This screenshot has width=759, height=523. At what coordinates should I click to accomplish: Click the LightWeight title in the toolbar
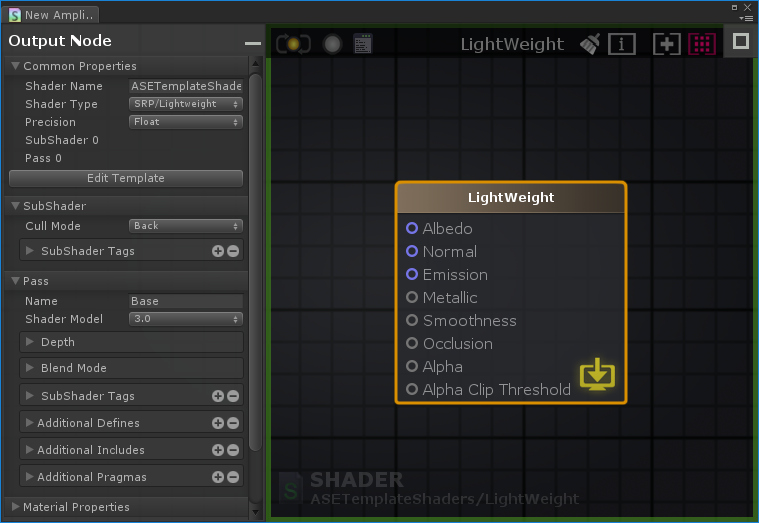[512, 45]
